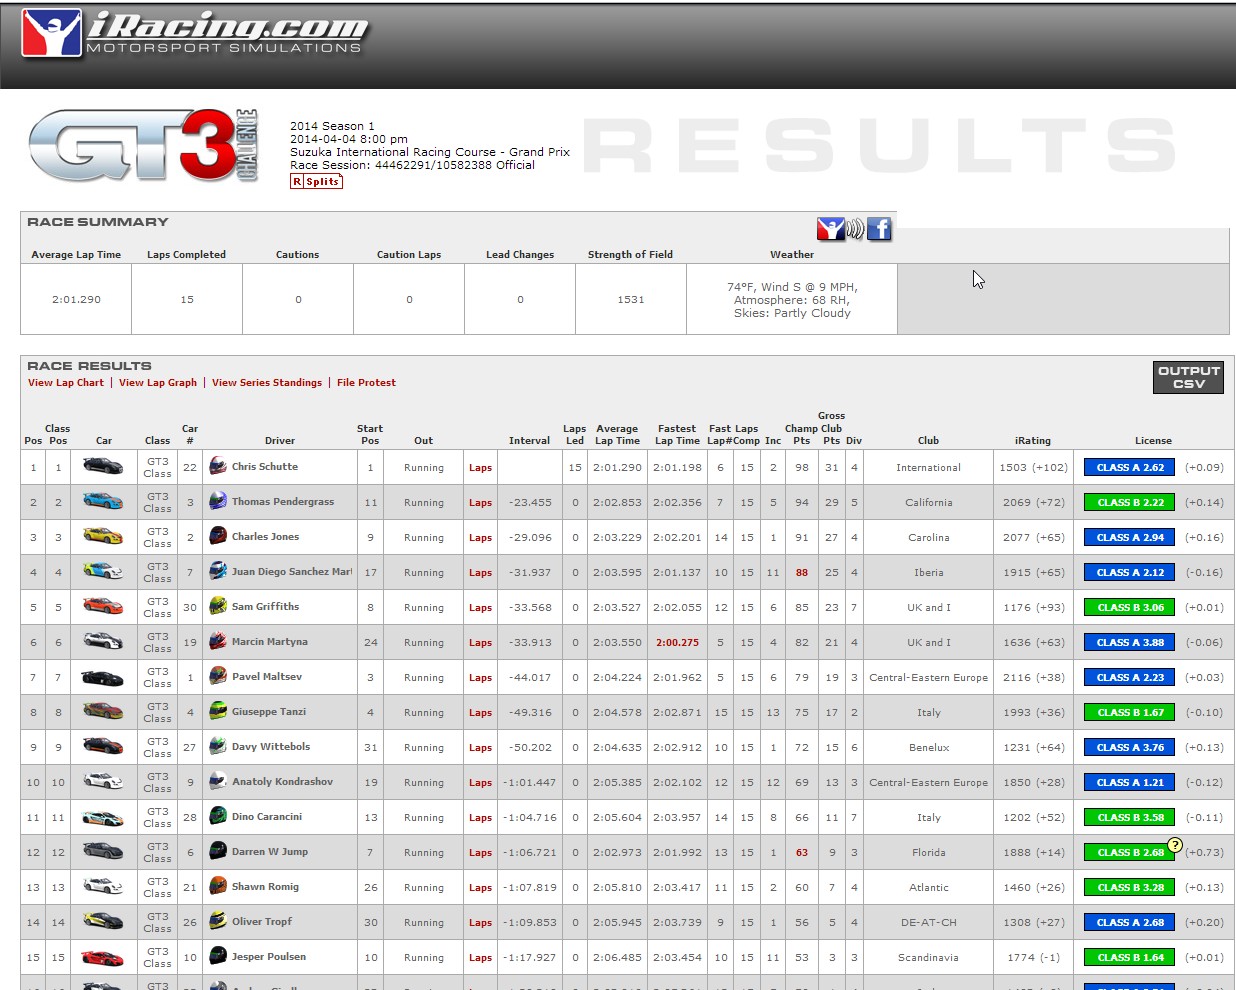
Task: Open the View Lap Chart link
Action: tap(66, 382)
